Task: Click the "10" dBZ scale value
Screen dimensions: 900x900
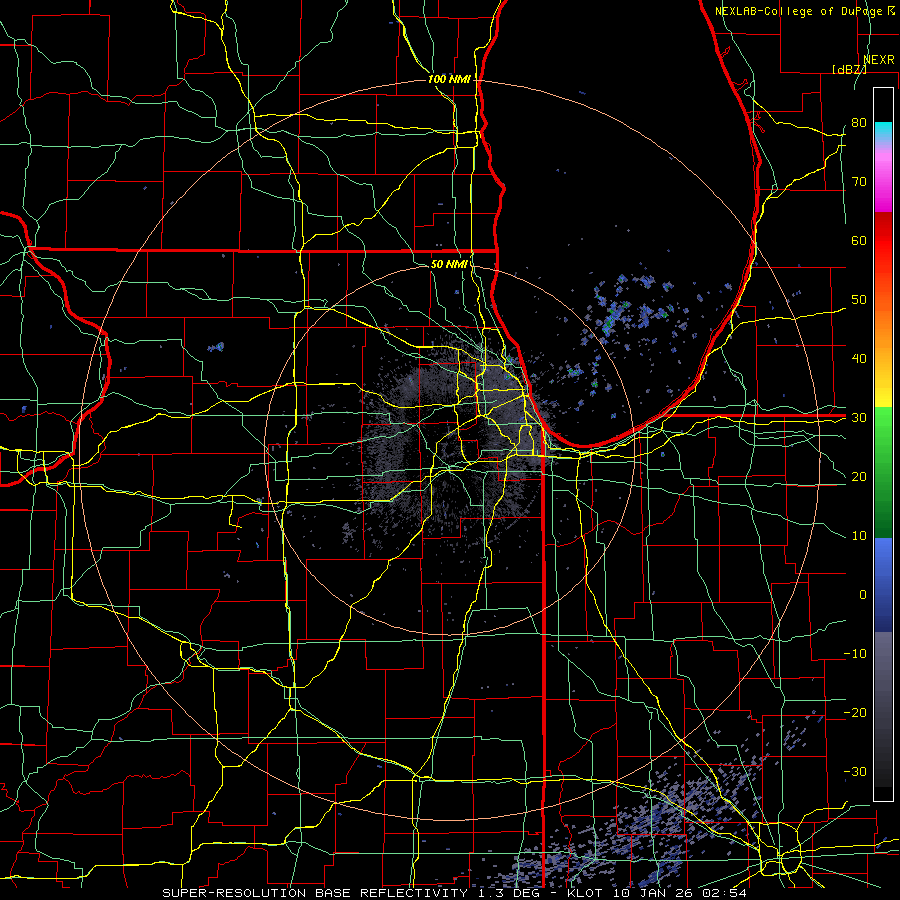Action: pos(859,536)
